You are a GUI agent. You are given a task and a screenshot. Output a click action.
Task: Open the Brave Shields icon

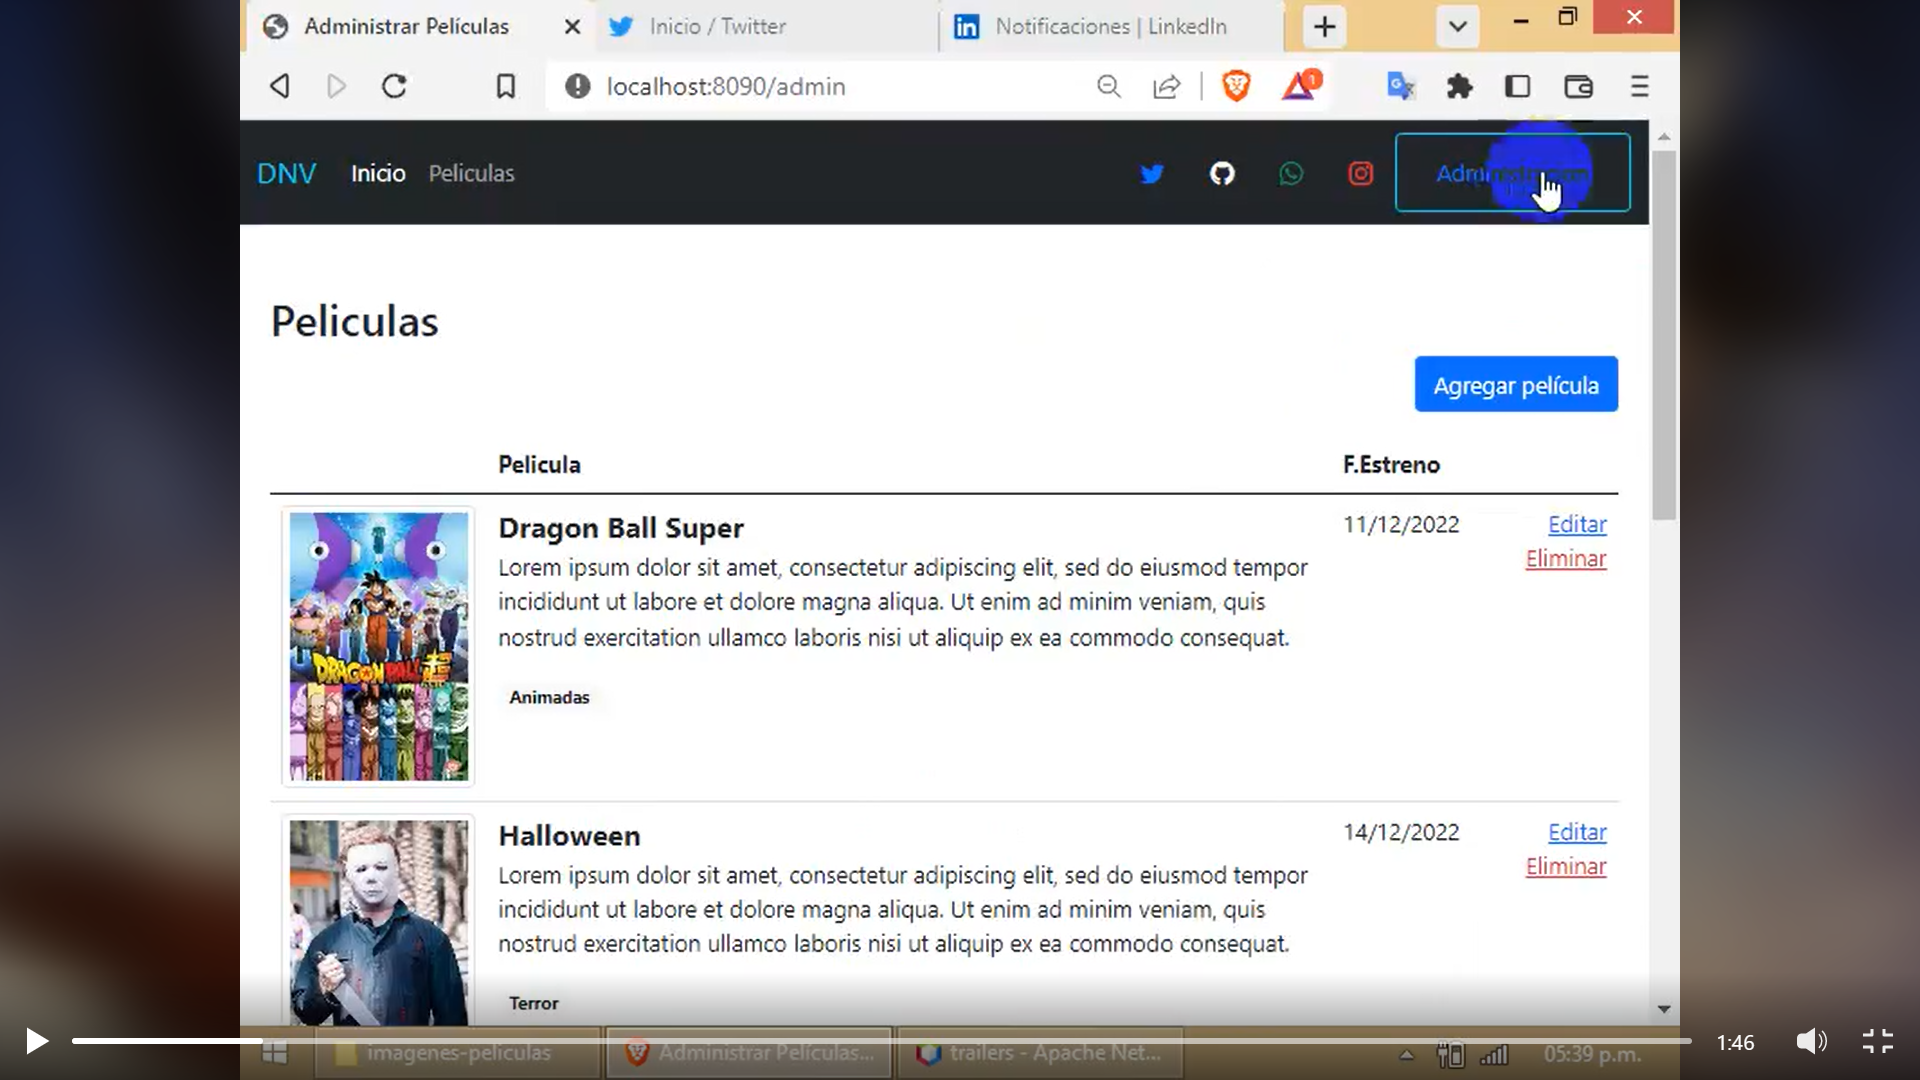1236,86
